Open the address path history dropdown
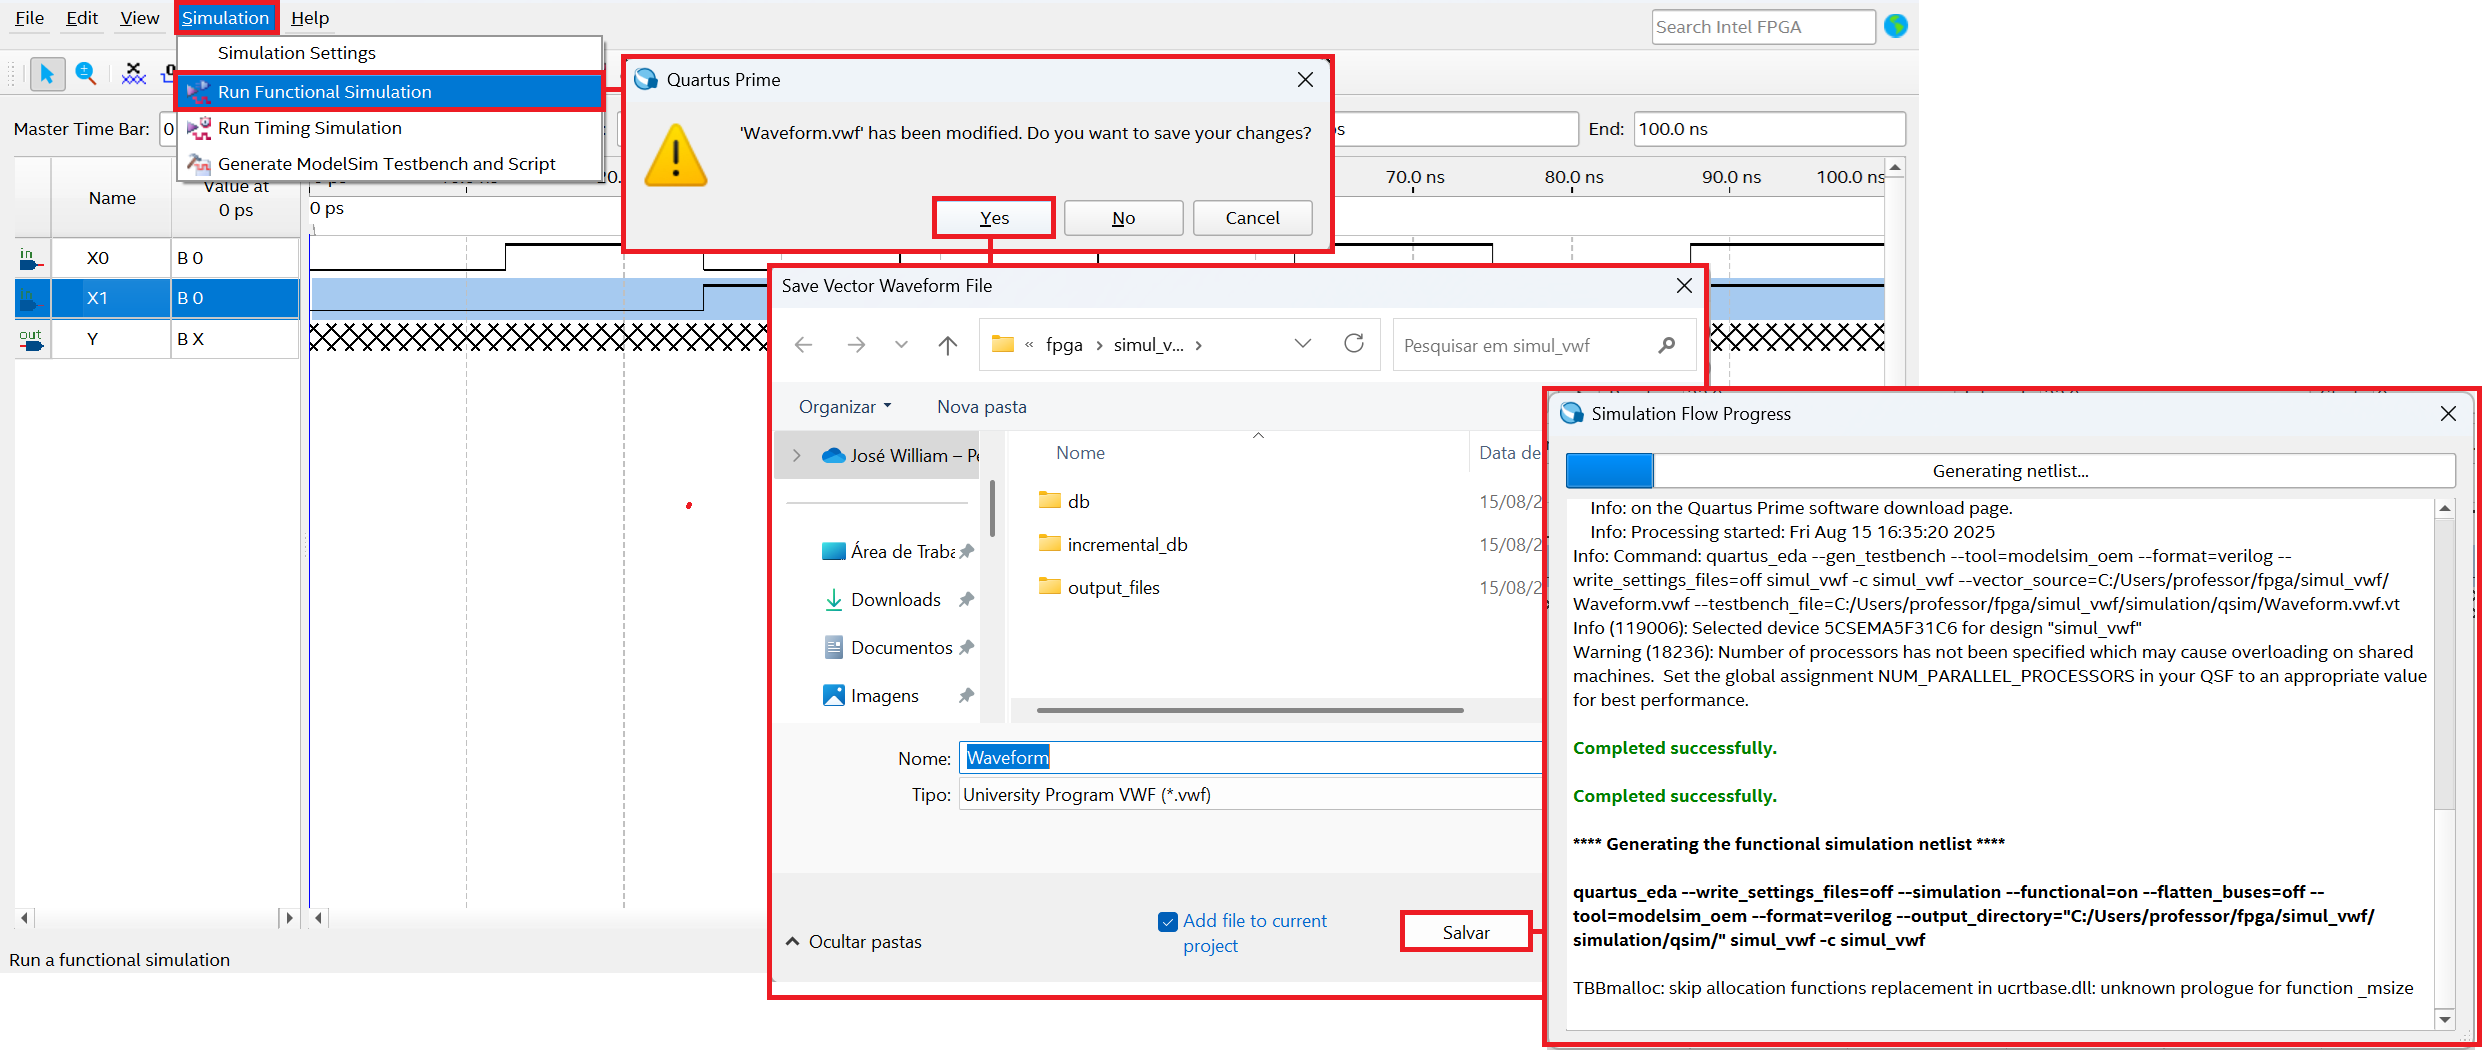Image resolution: width=2484 pixels, height=1051 pixels. pos(1302,345)
